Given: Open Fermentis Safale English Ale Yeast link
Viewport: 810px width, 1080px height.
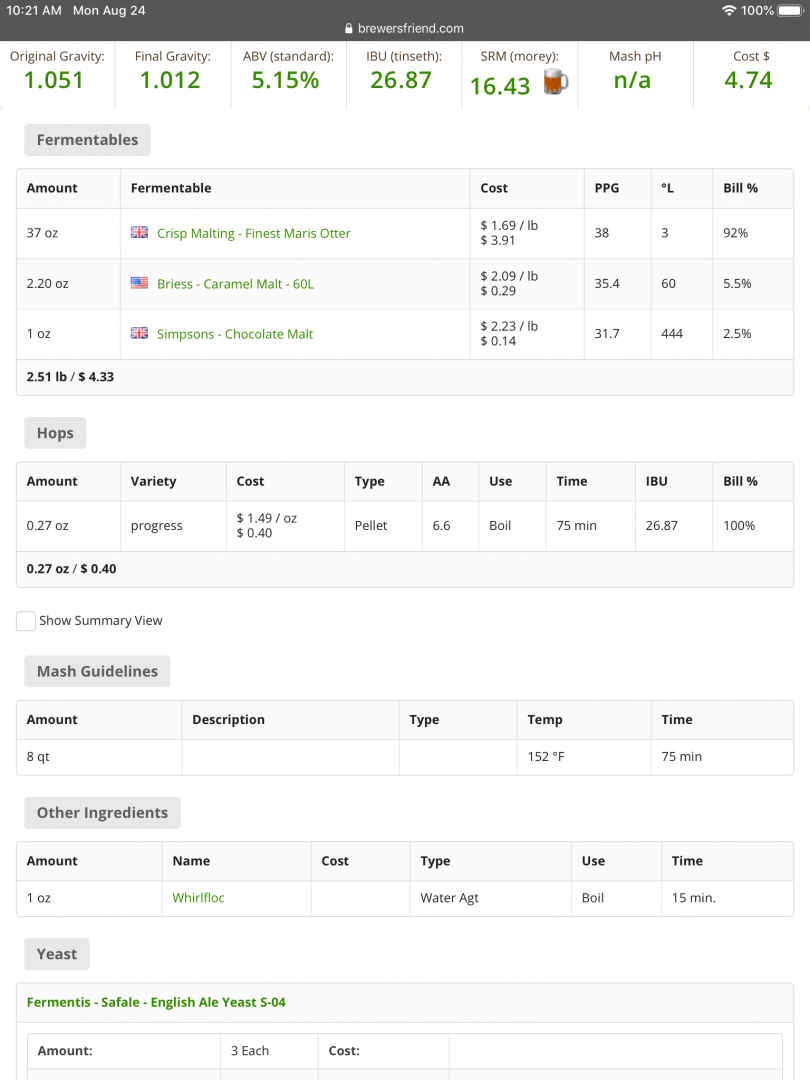Looking at the screenshot, I should point(156,1002).
